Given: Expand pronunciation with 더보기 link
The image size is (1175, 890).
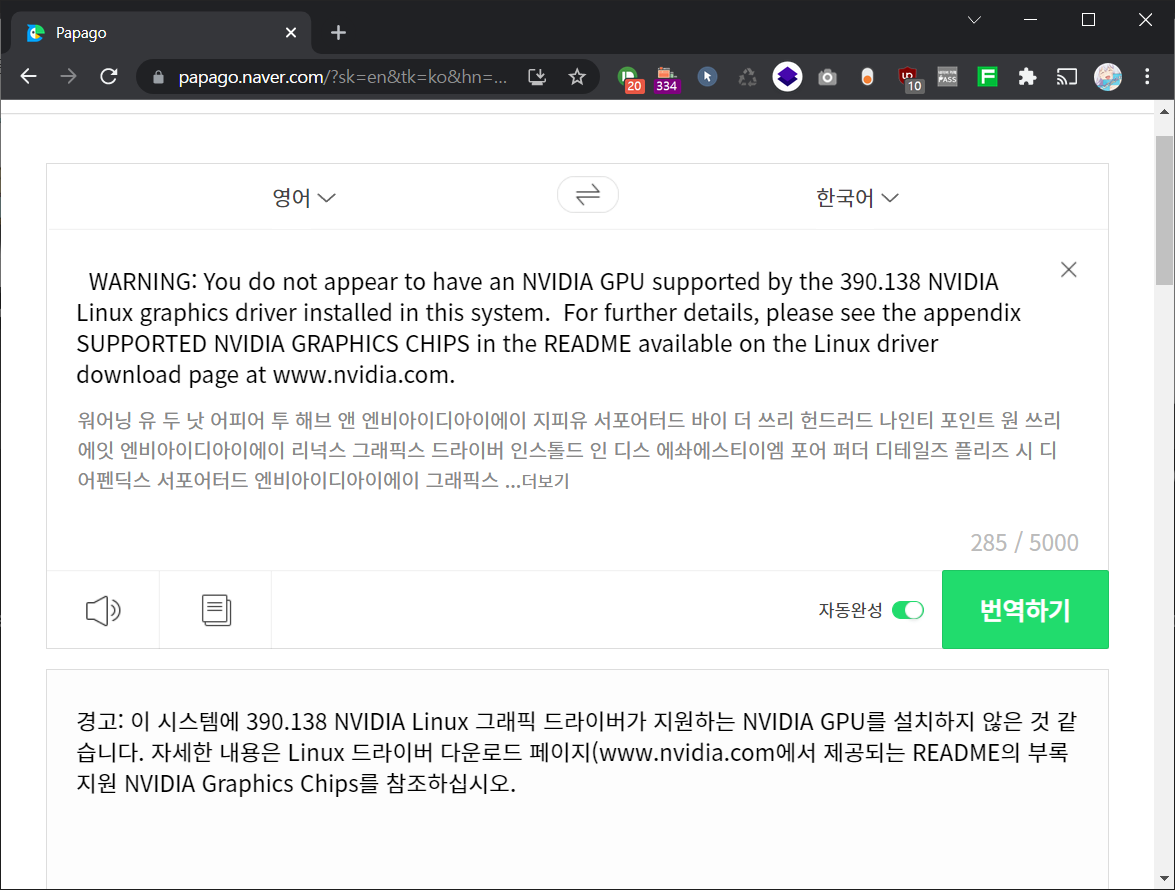Looking at the screenshot, I should click(x=546, y=481).
